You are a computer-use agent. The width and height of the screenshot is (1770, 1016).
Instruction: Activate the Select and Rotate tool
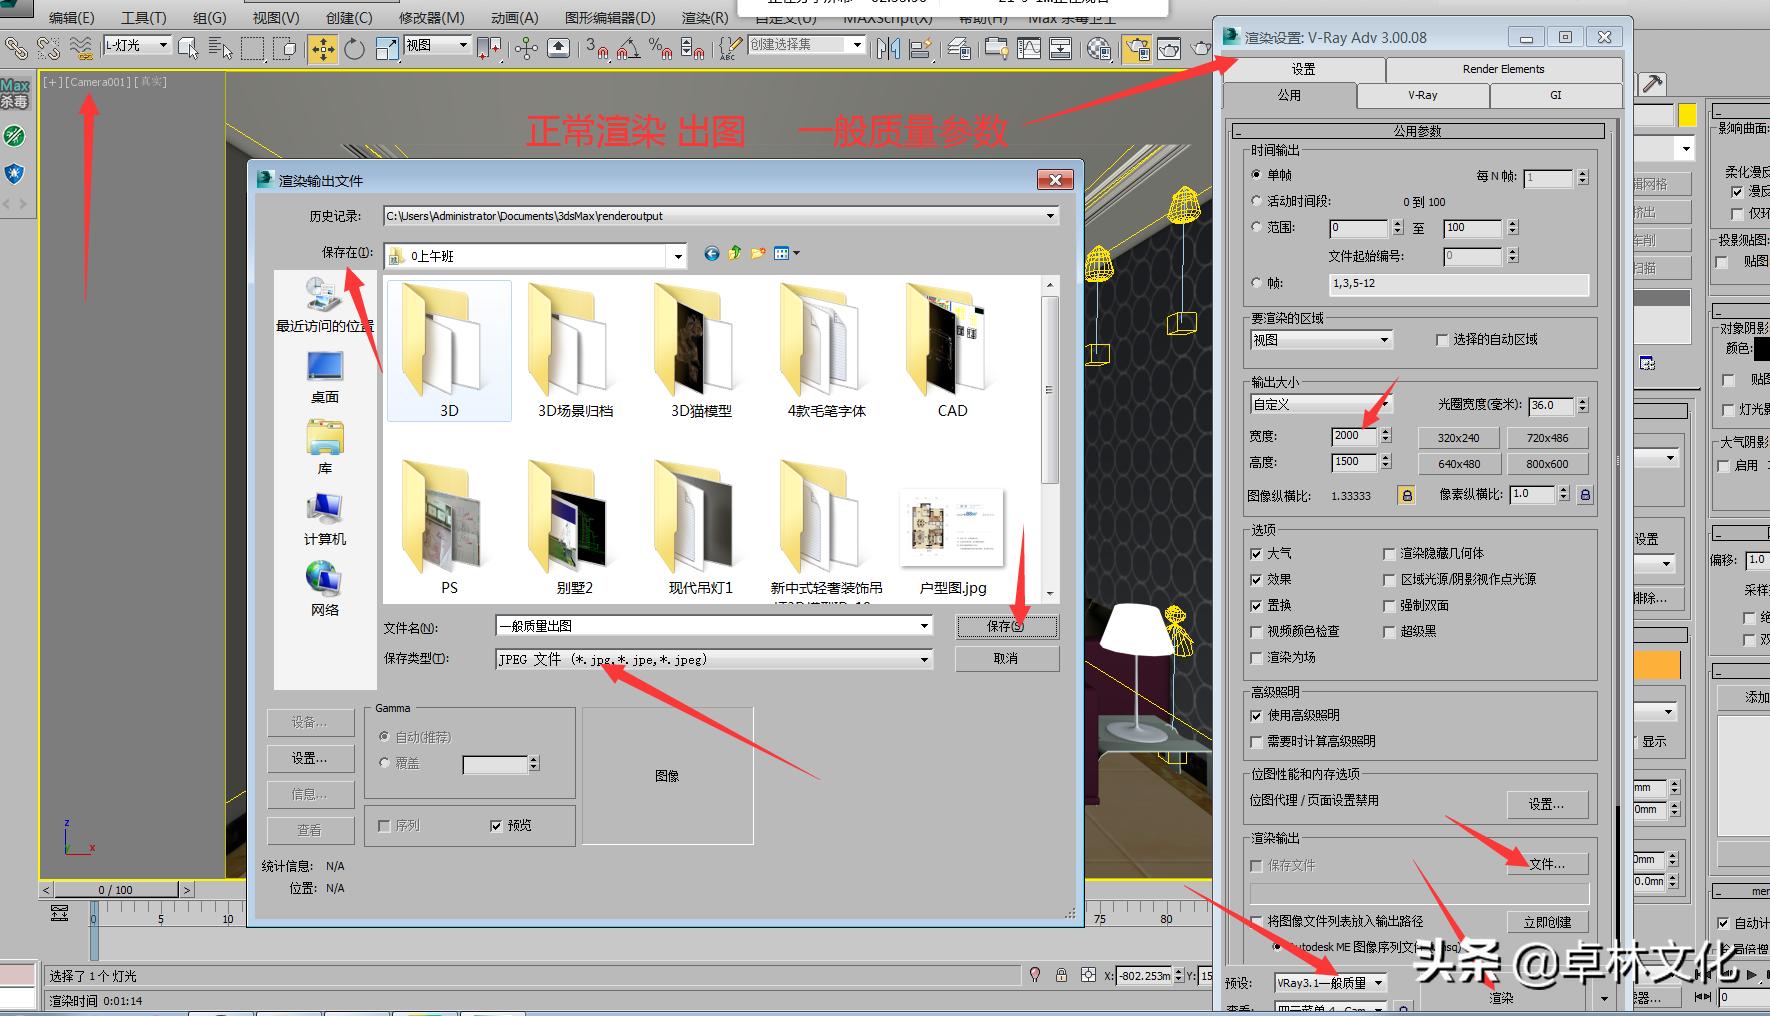pyautogui.click(x=355, y=47)
